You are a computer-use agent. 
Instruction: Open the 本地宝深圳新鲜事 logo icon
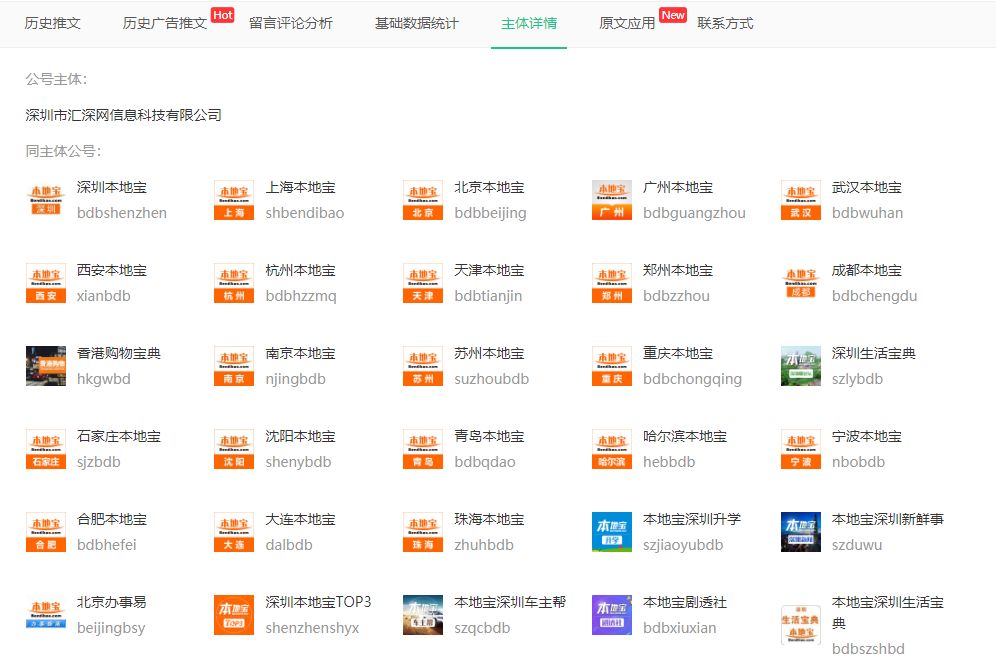(801, 532)
